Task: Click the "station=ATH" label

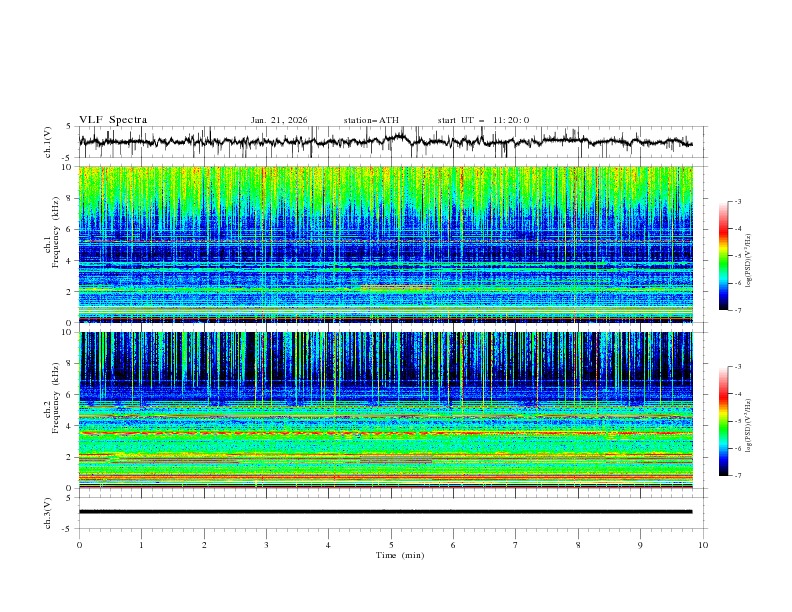Action: (x=371, y=120)
